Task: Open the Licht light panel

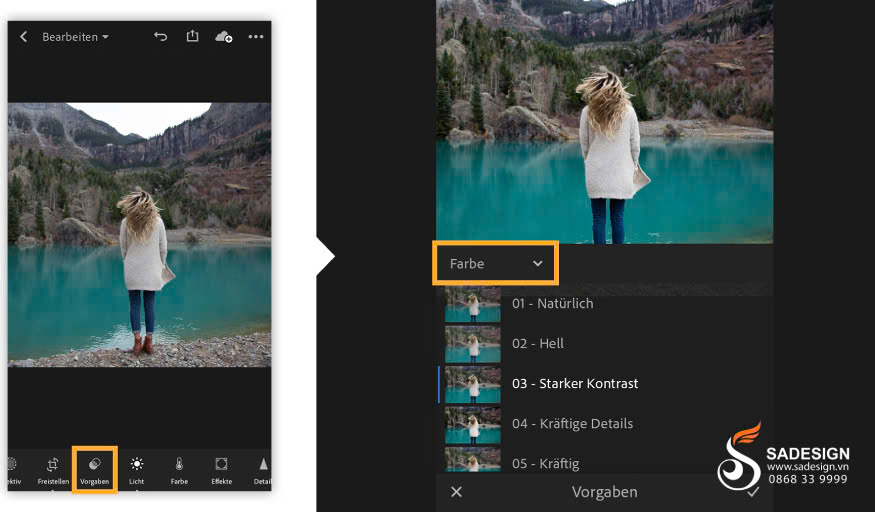Action: [x=137, y=470]
